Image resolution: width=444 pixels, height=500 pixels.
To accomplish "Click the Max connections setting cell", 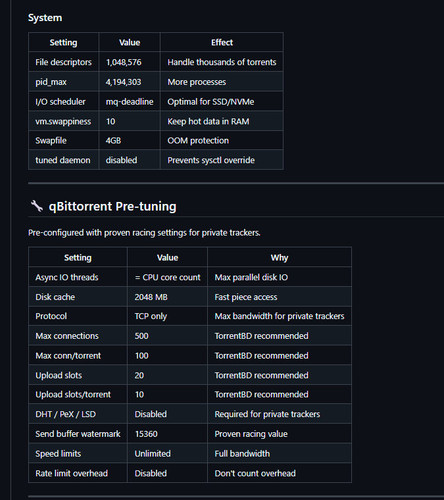I will [x=78, y=336].
